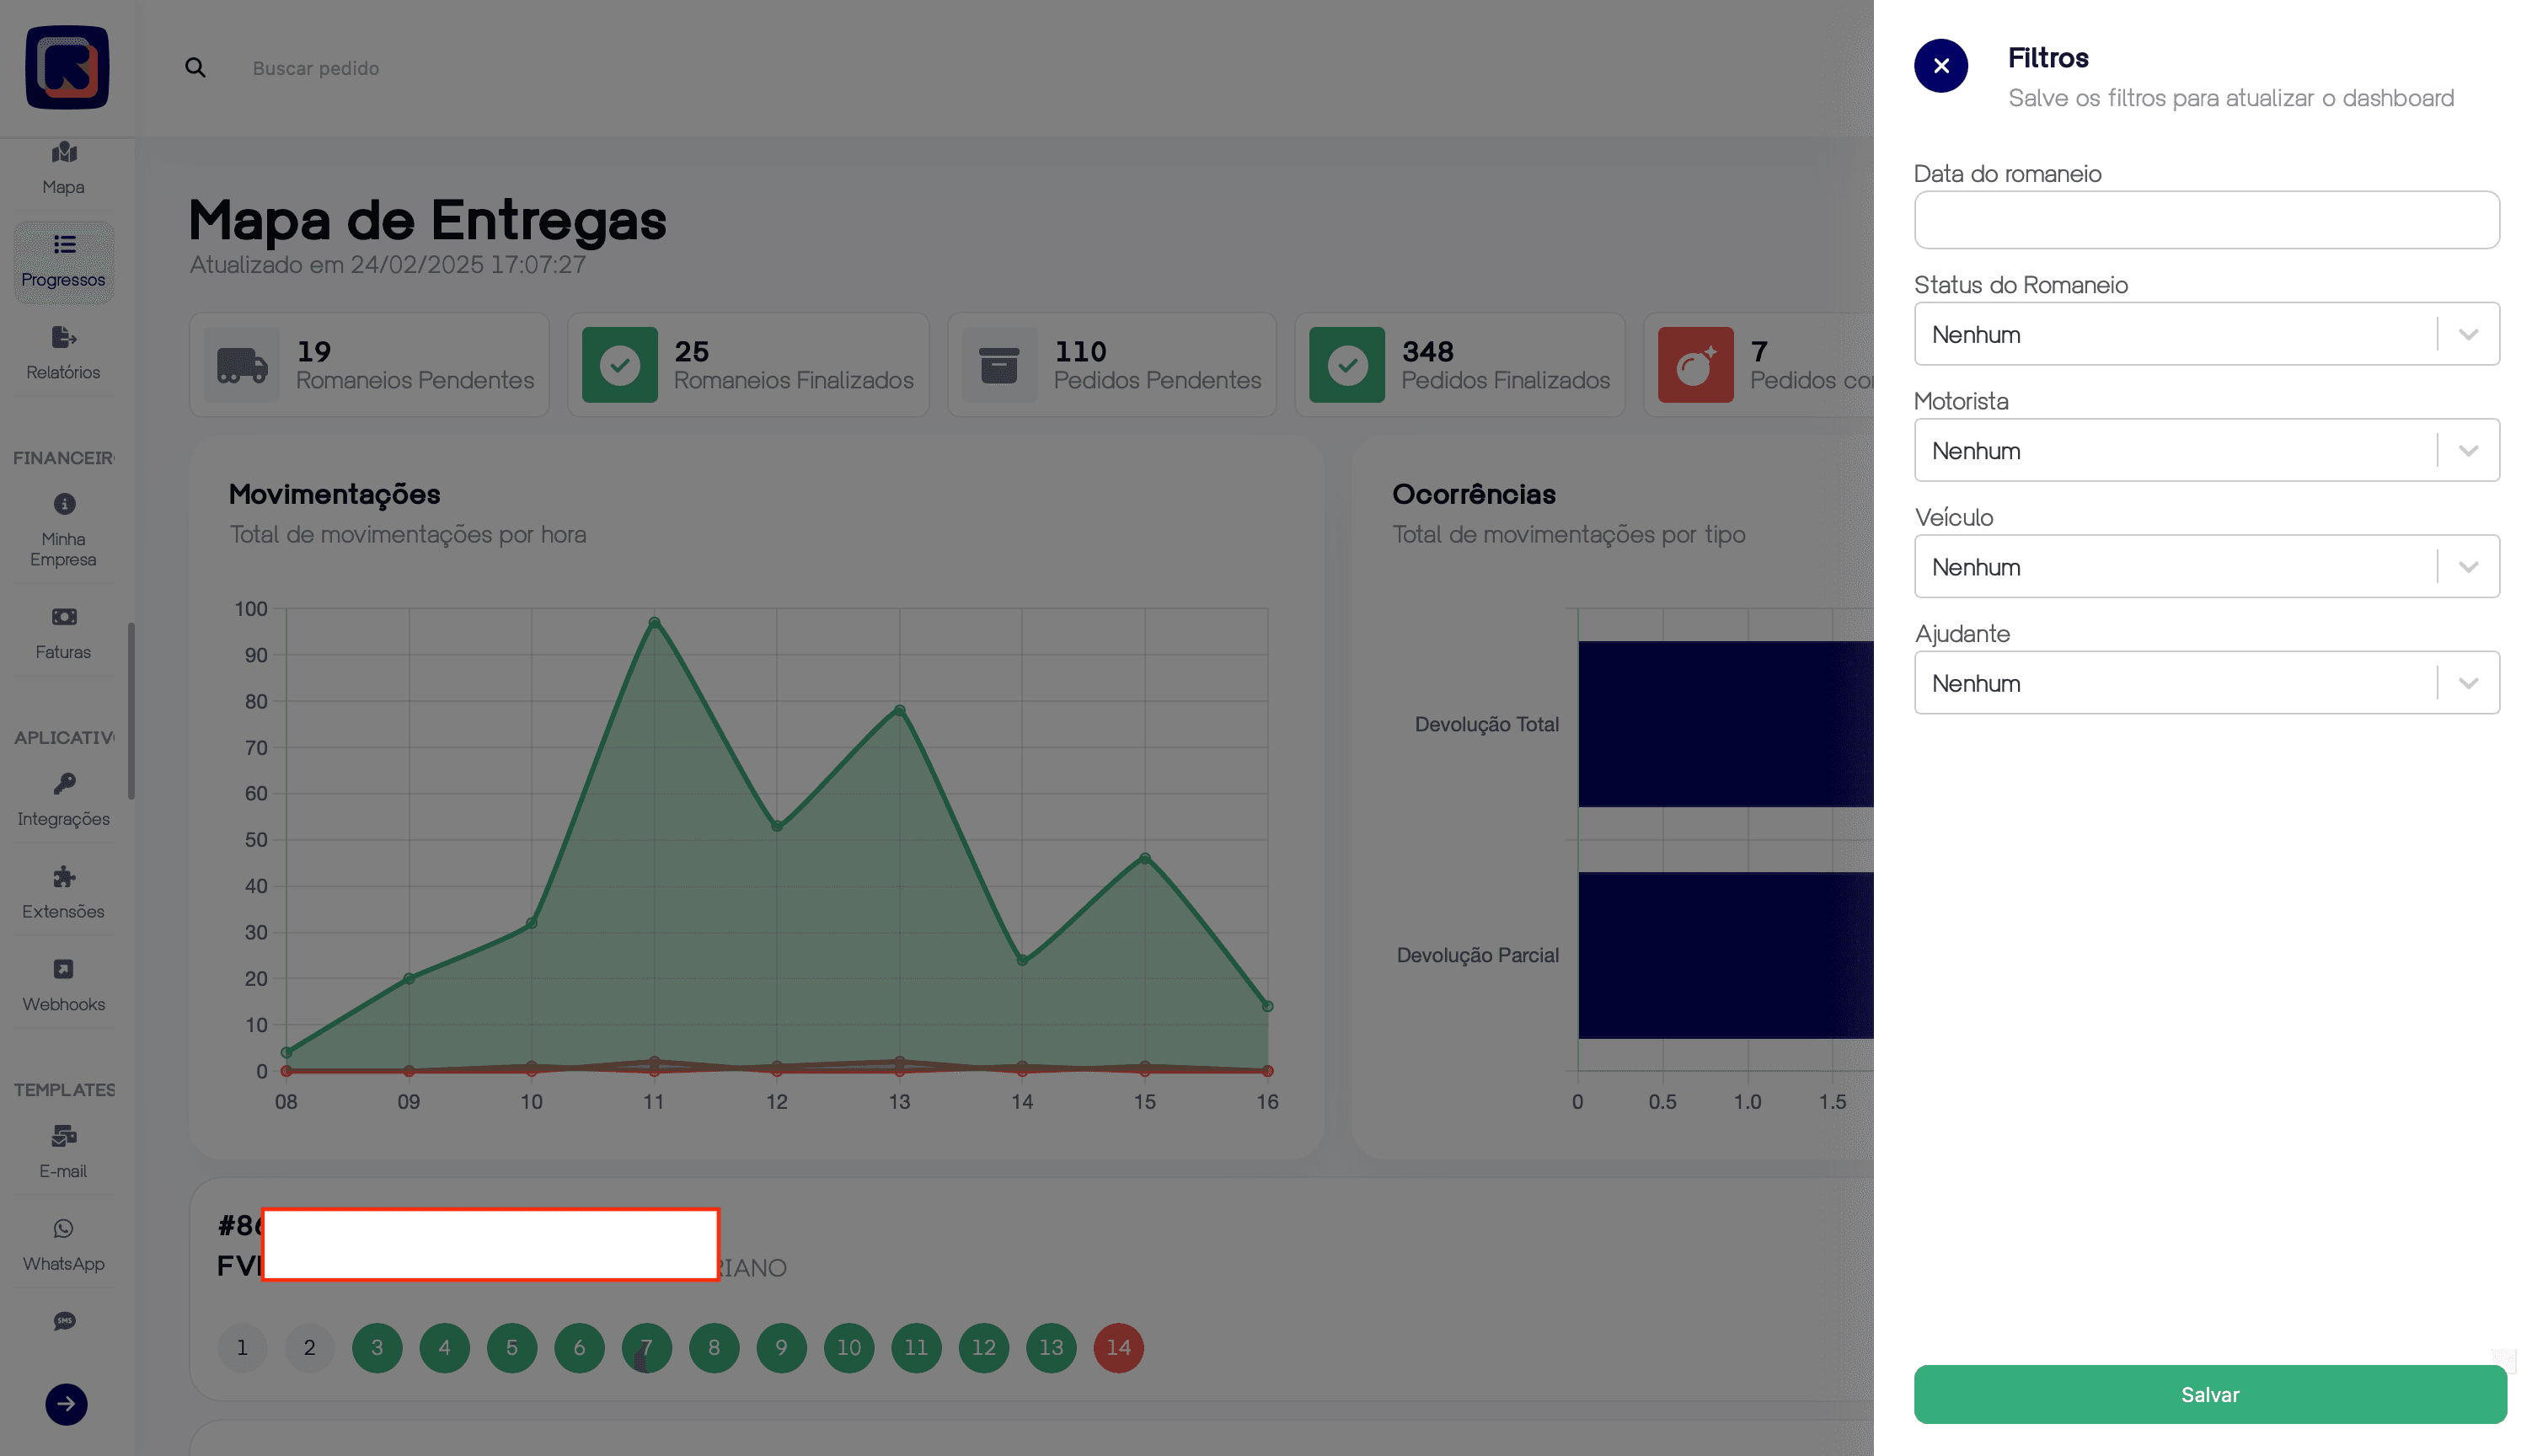This screenshot has width=2548, height=1456.
Task: Open Faturas in the sidebar
Action: pyautogui.click(x=64, y=631)
